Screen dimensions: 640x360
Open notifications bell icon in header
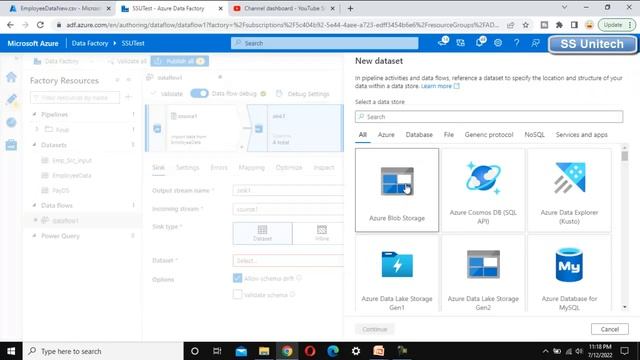[480, 42]
